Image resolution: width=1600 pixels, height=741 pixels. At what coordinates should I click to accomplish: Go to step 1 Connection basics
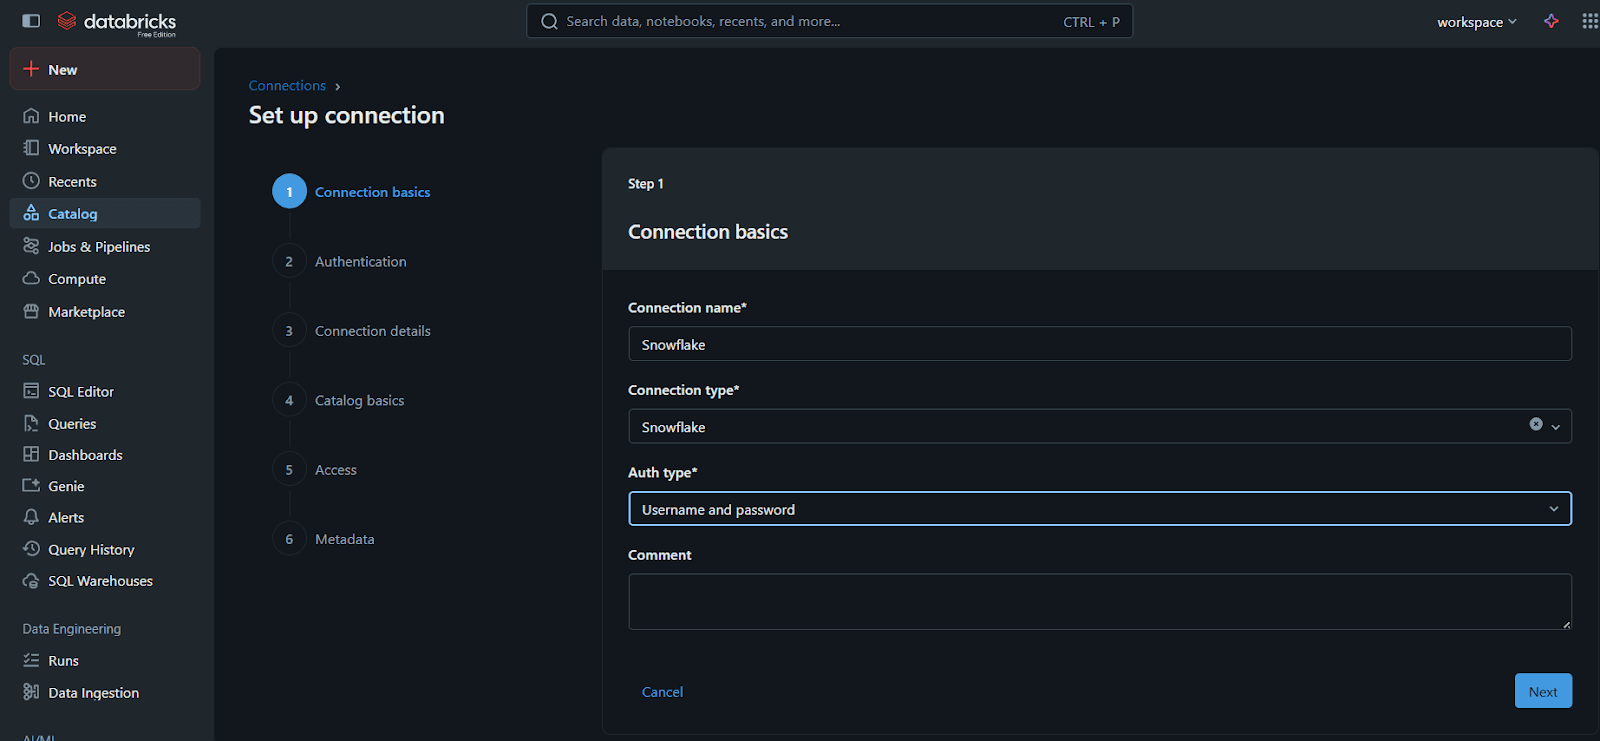pos(351,192)
